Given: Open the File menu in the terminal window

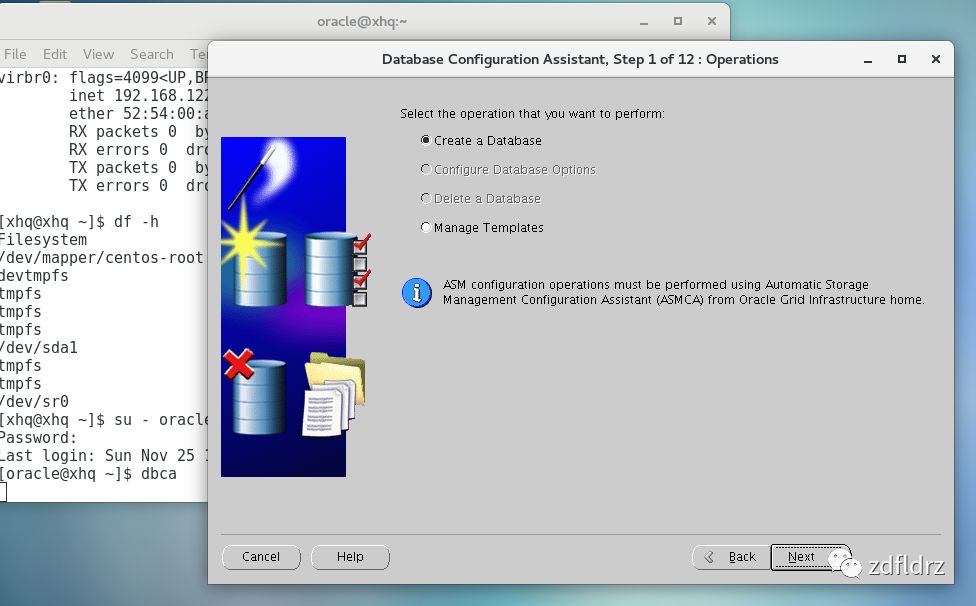Looking at the screenshot, I should click(x=15, y=54).
